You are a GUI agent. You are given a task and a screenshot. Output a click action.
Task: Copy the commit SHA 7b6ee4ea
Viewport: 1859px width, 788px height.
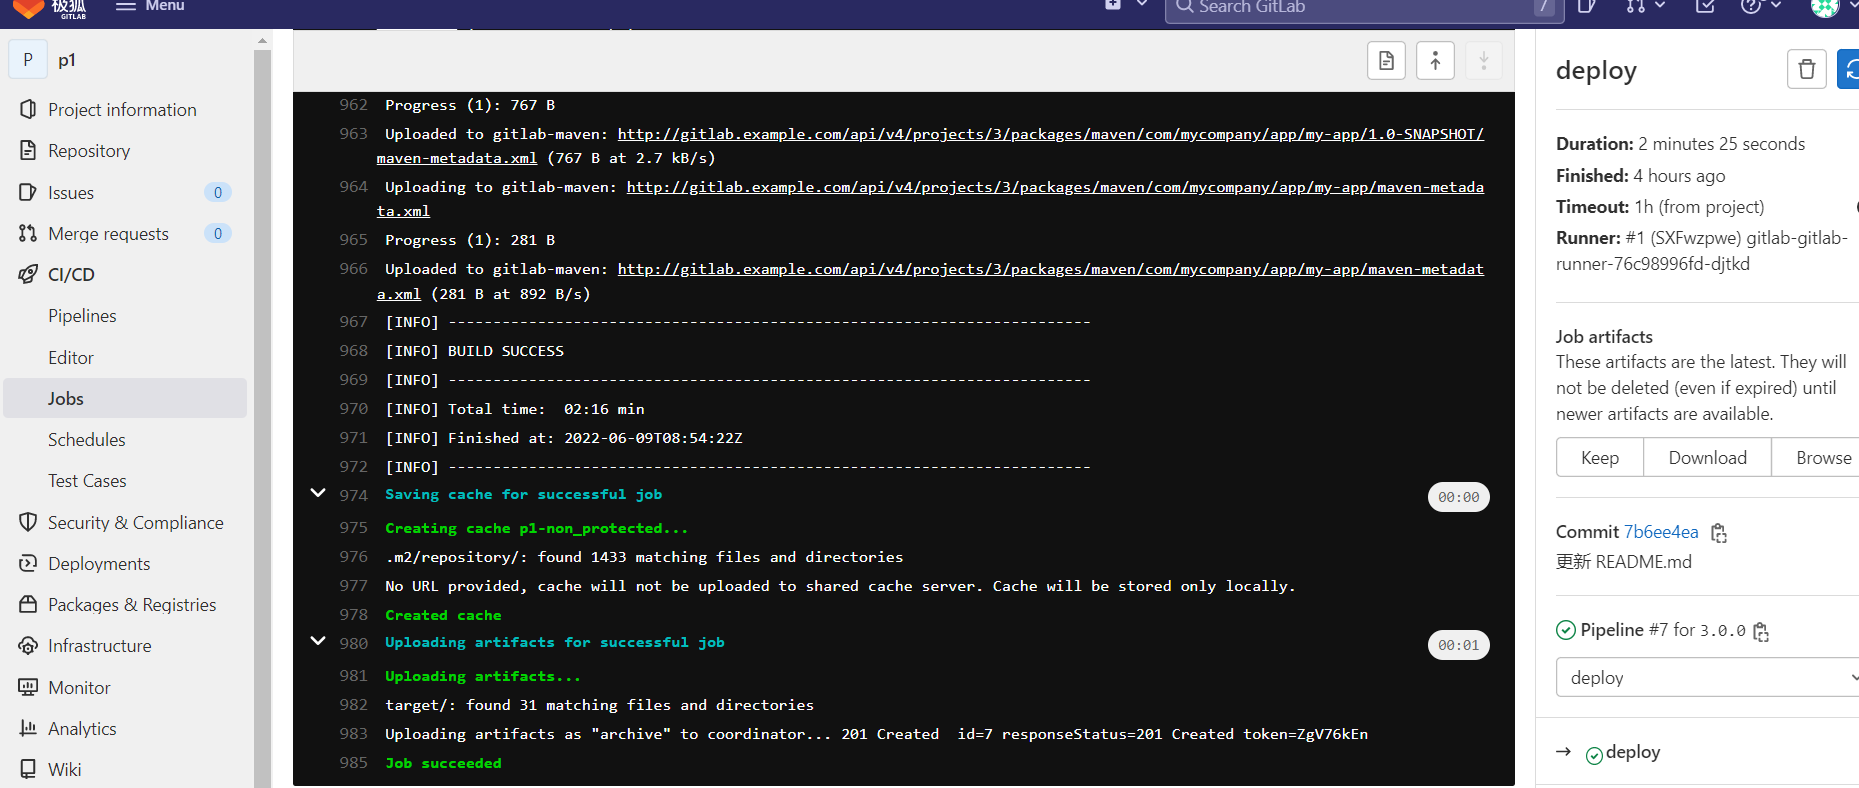point(1719,533)
